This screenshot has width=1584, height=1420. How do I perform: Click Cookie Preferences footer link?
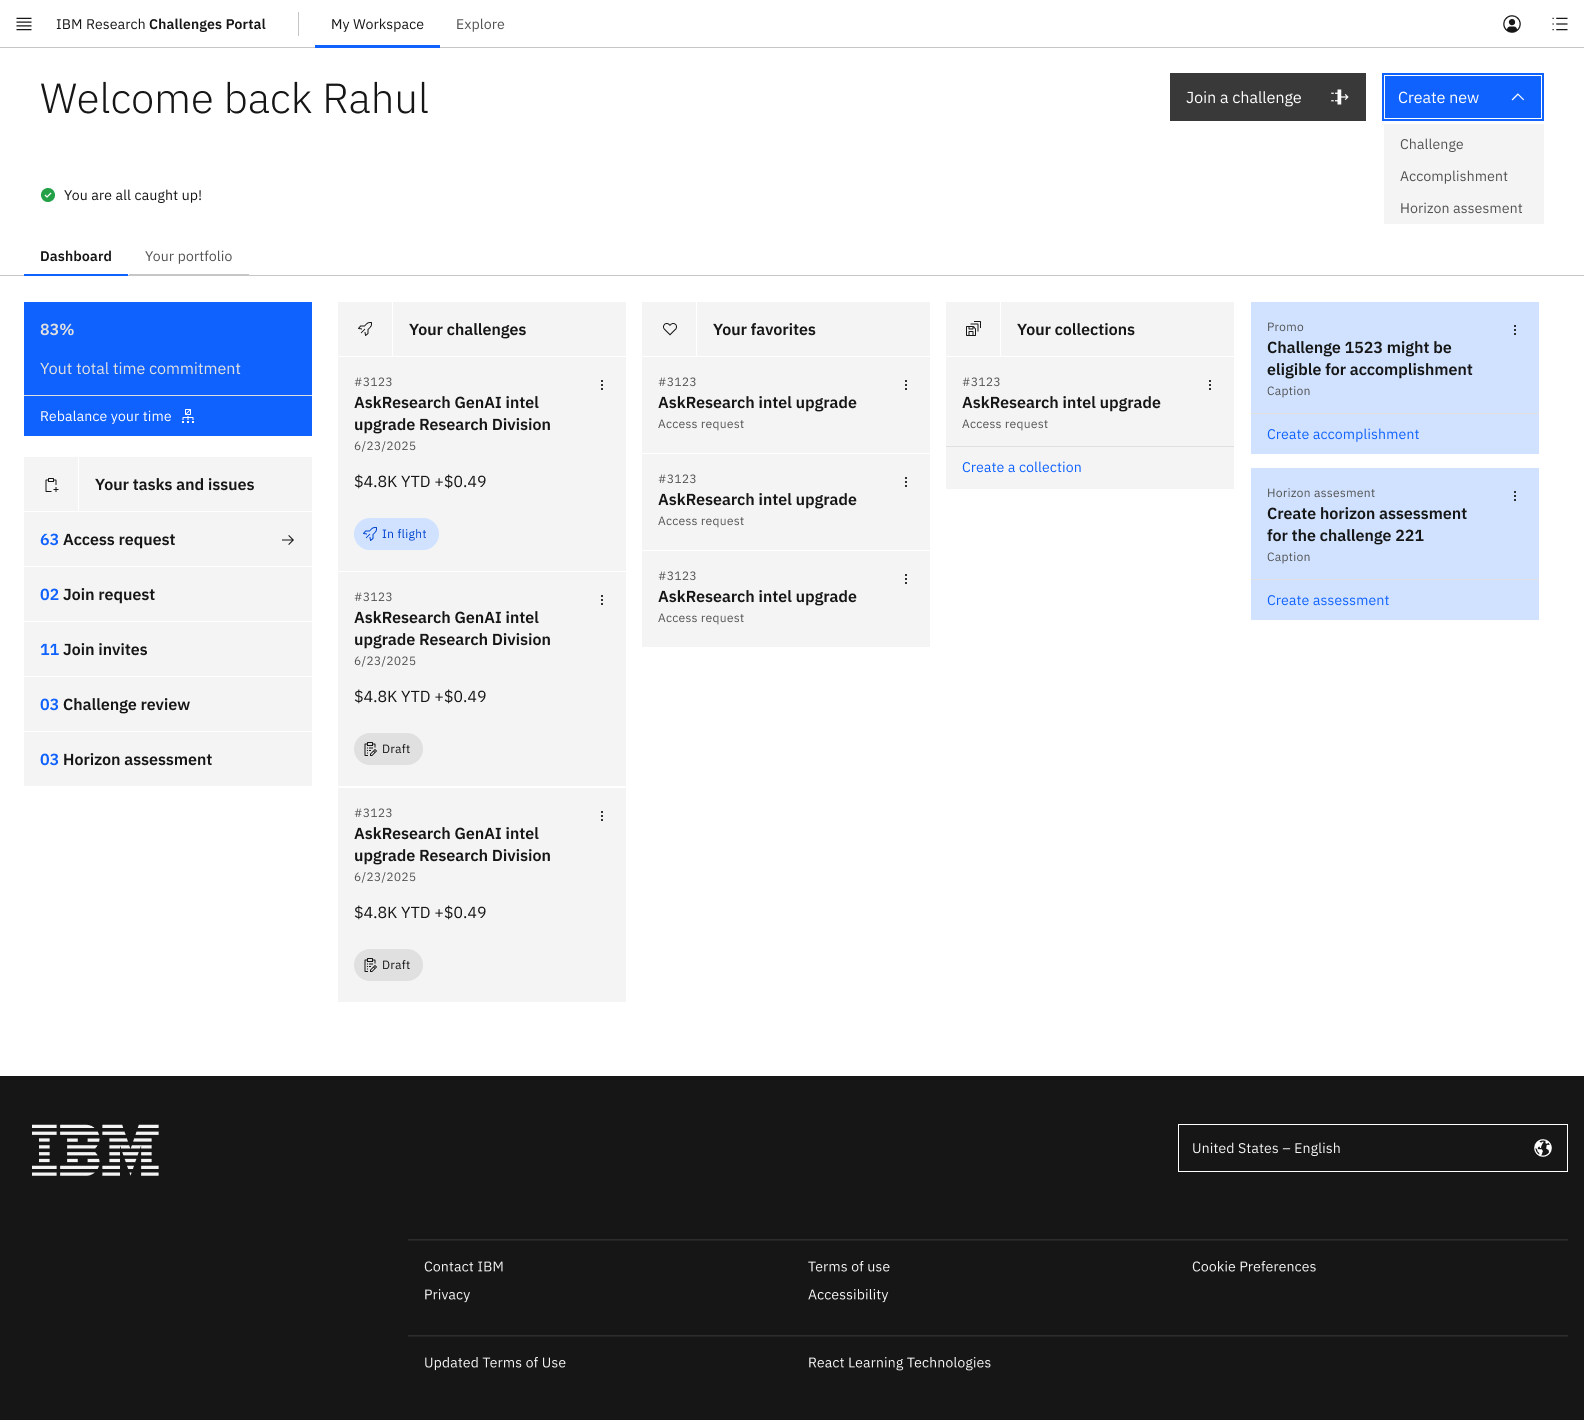tap(1254, 1266)
